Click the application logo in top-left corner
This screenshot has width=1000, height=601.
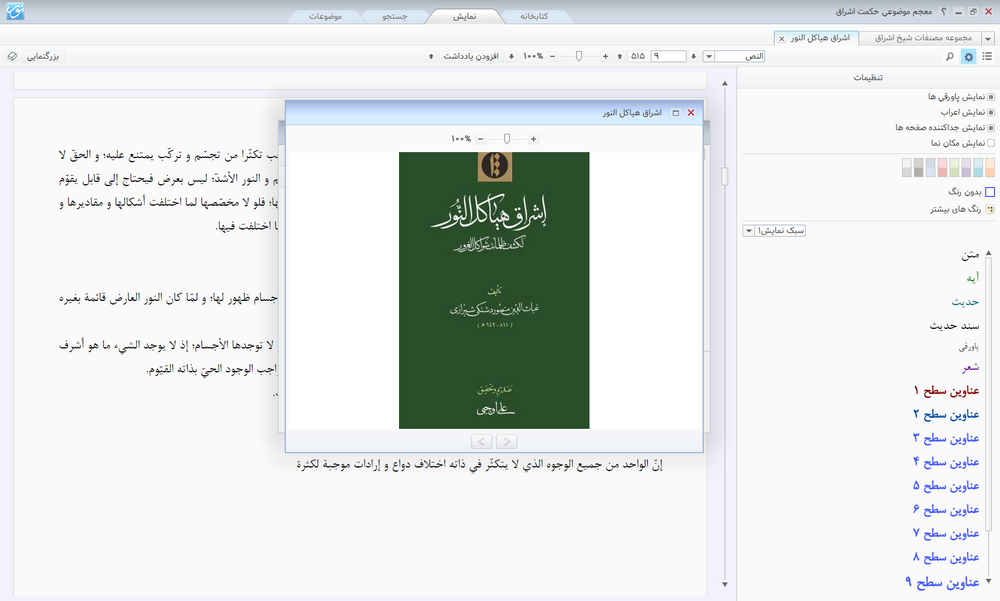[x=15, y=11]
